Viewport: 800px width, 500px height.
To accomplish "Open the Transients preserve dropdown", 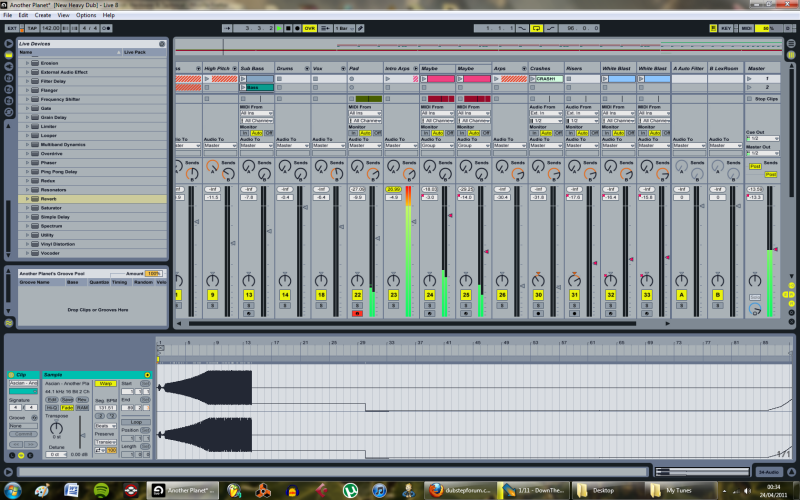I will coord(106,442).
